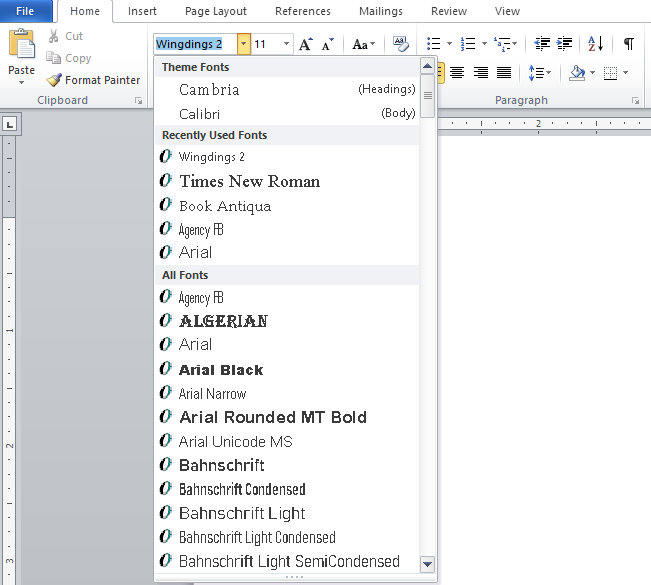This screenshot has height=585, width=651.
Task: Shrink font size with small A
Action: (328, 44)
